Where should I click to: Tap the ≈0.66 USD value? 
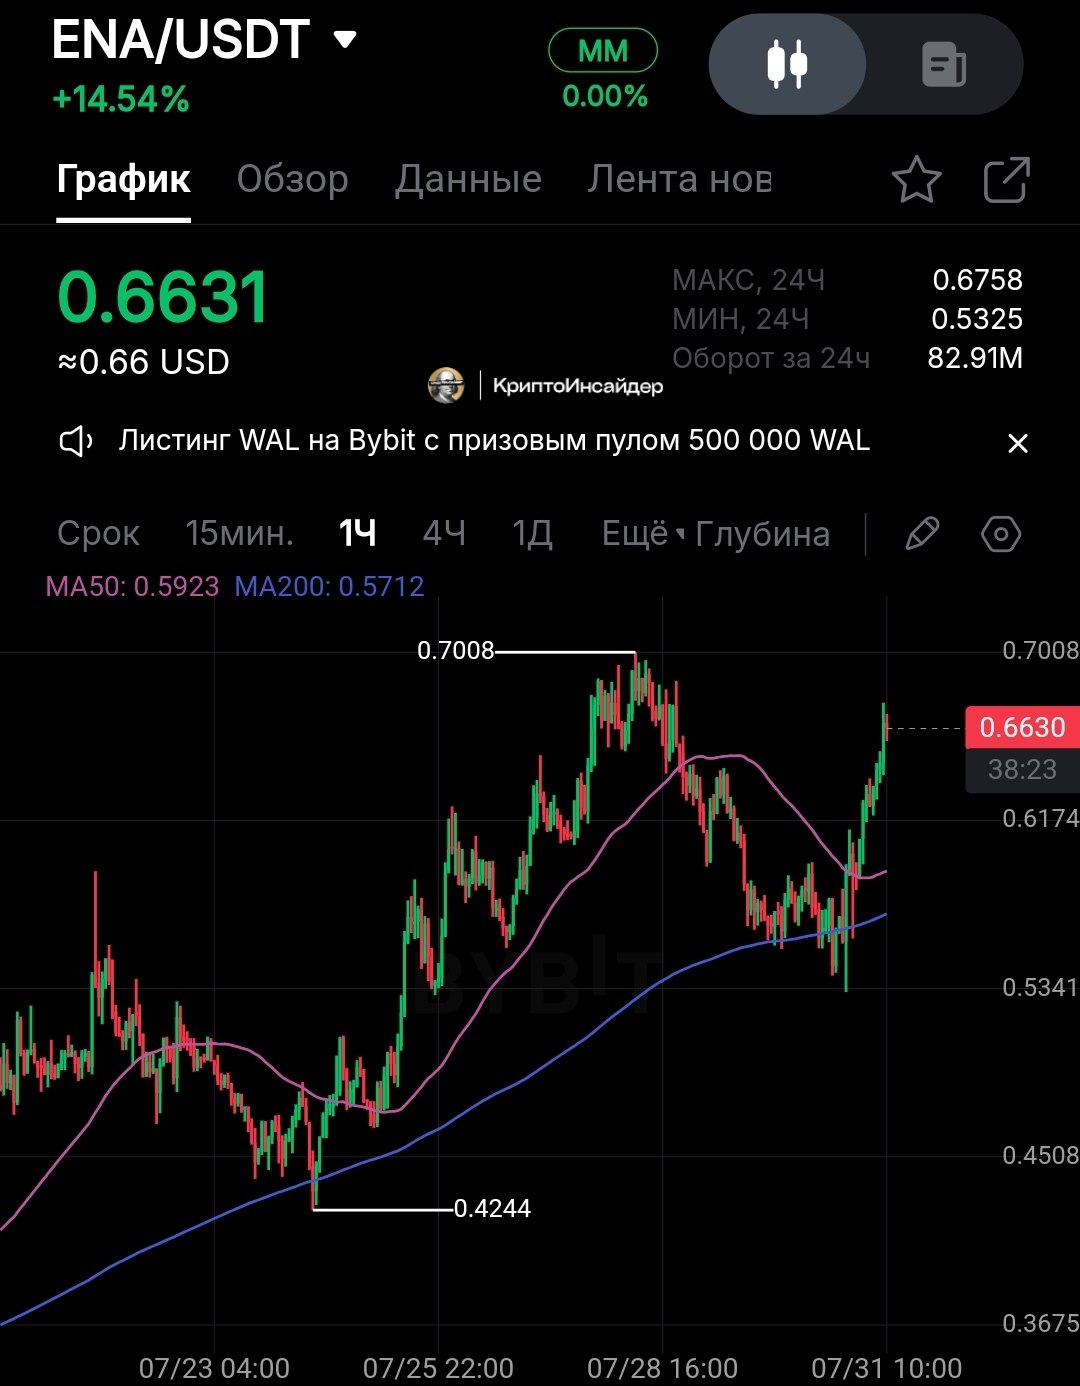[143, 362]
